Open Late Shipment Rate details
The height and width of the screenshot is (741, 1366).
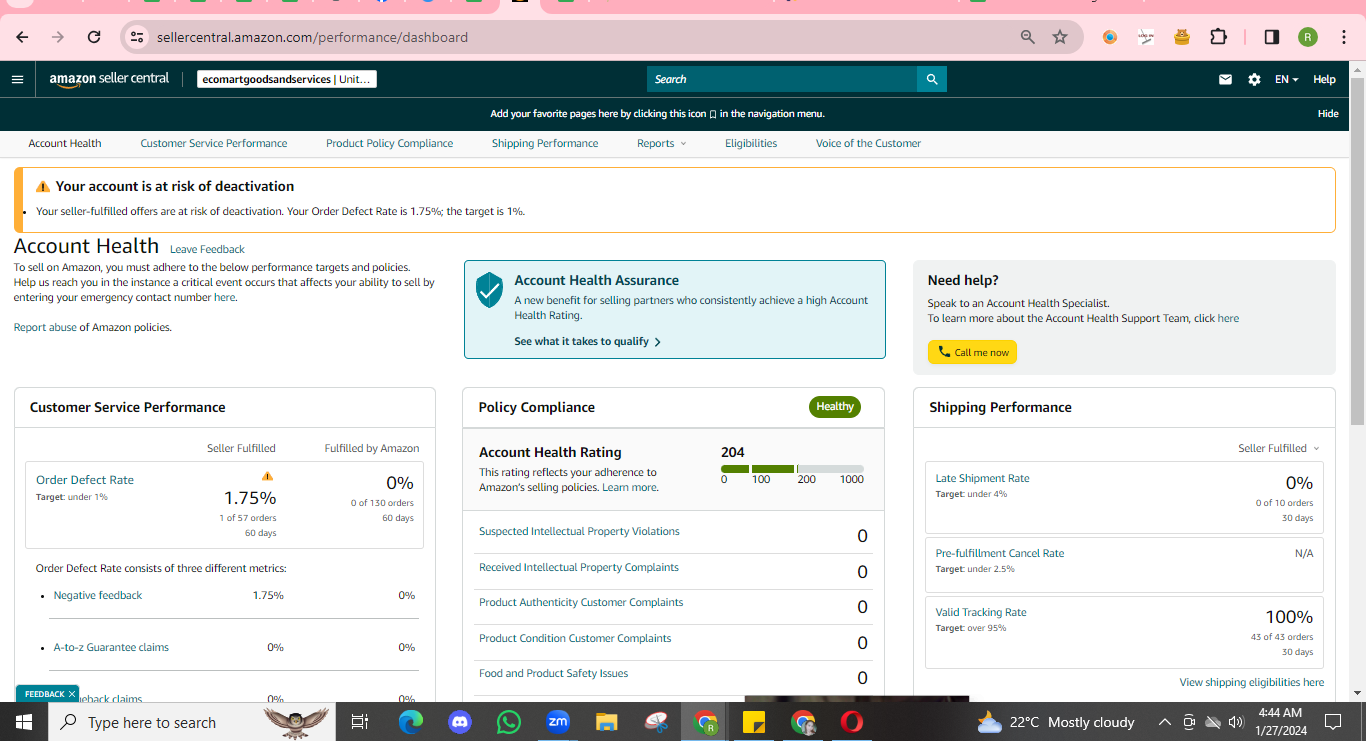point(982,478)
